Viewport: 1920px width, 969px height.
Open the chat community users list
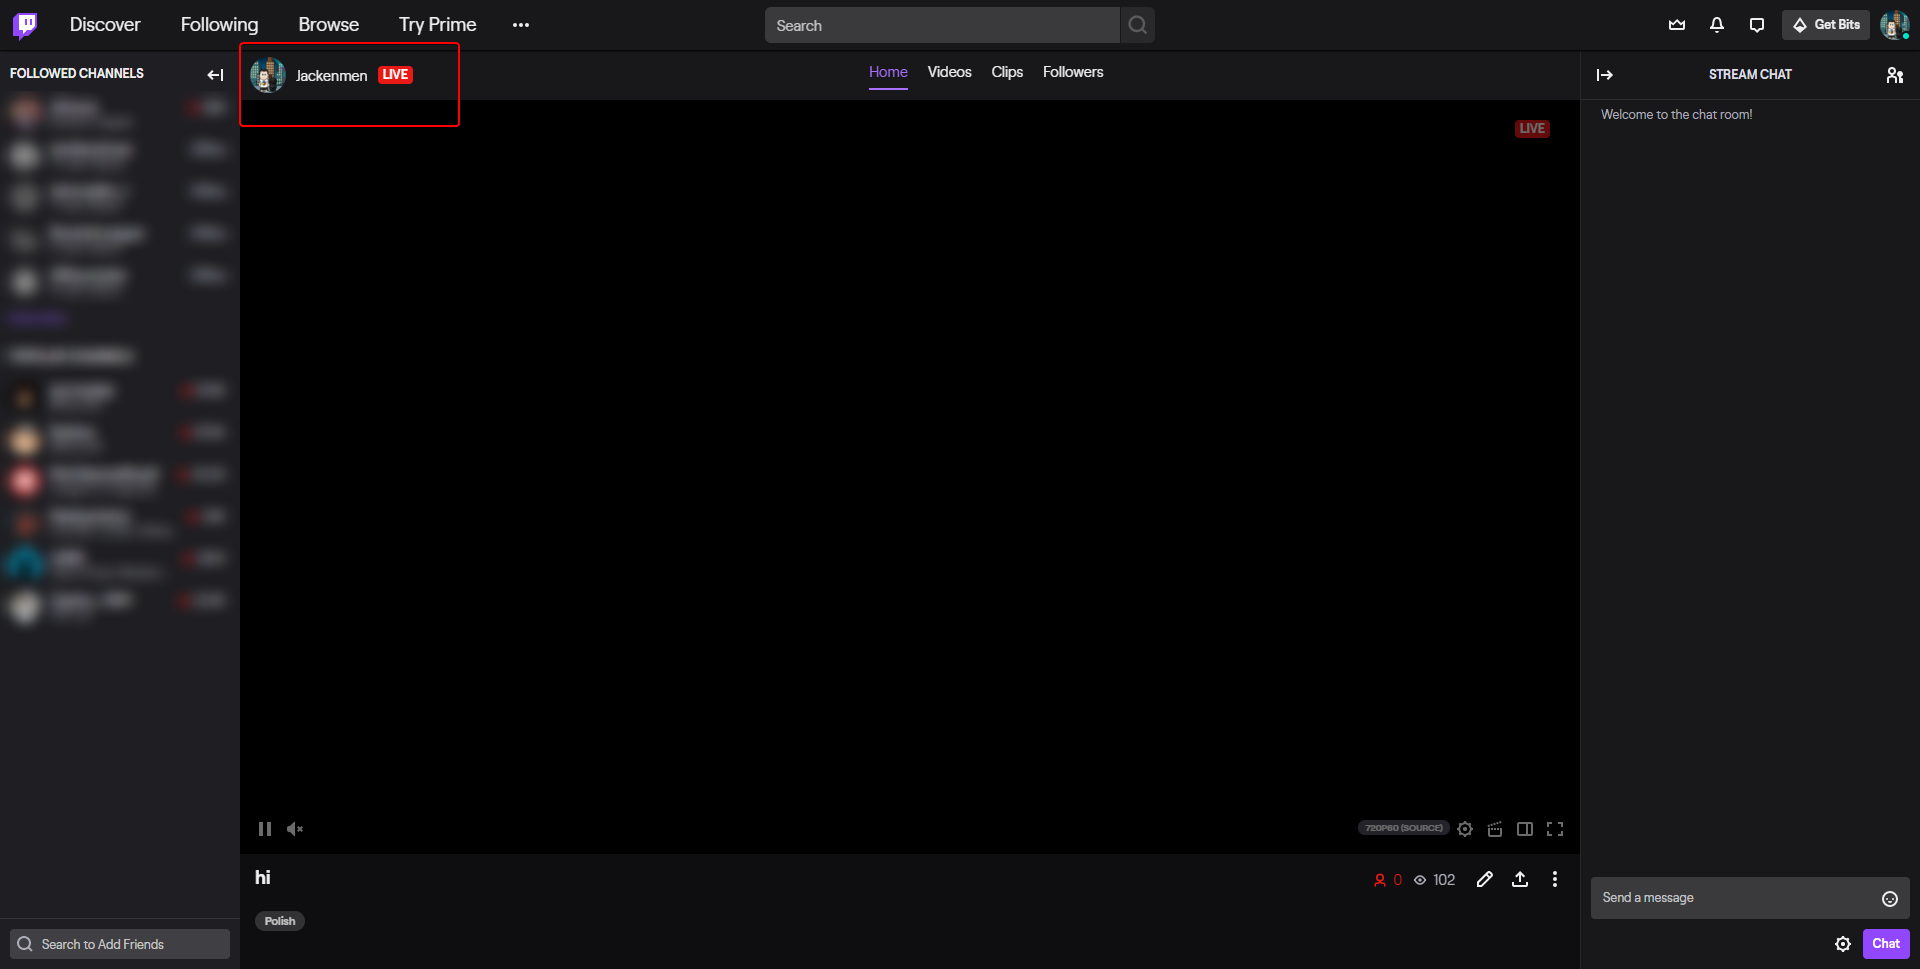[1895, 75]
